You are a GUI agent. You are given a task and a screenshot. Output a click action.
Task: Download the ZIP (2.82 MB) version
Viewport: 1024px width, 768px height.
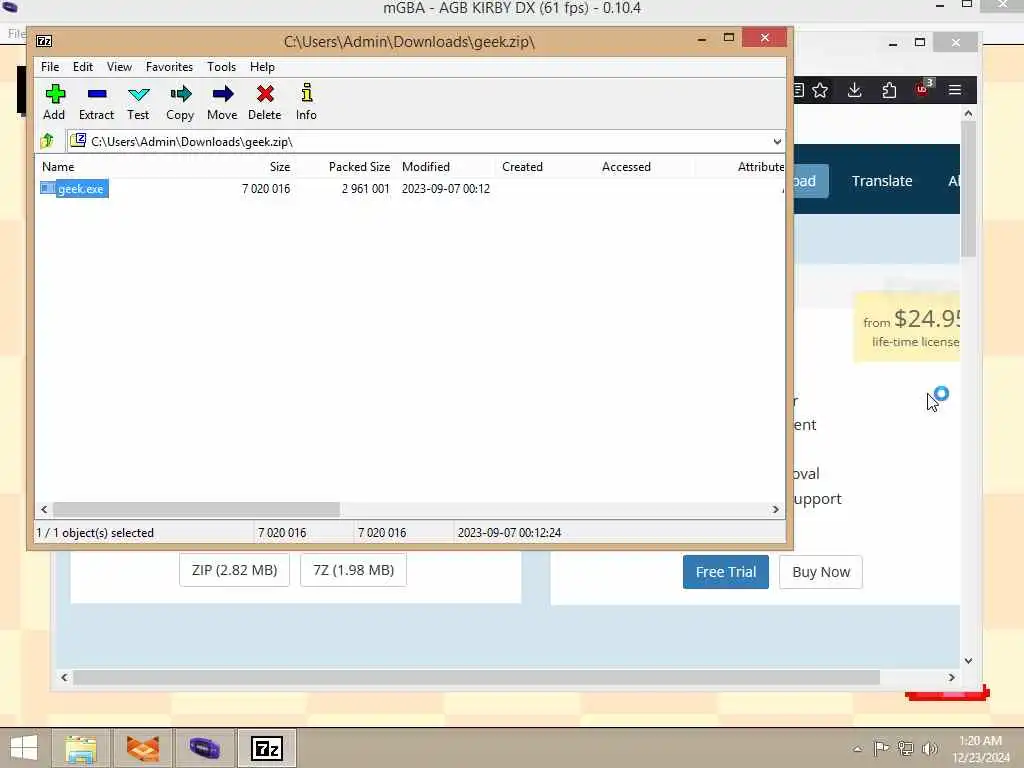pos(234,570)
